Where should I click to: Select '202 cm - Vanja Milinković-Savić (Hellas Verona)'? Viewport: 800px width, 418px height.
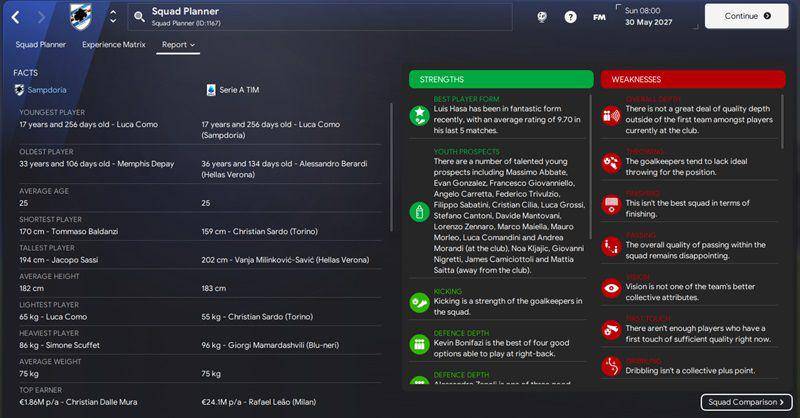coord(285,260)
